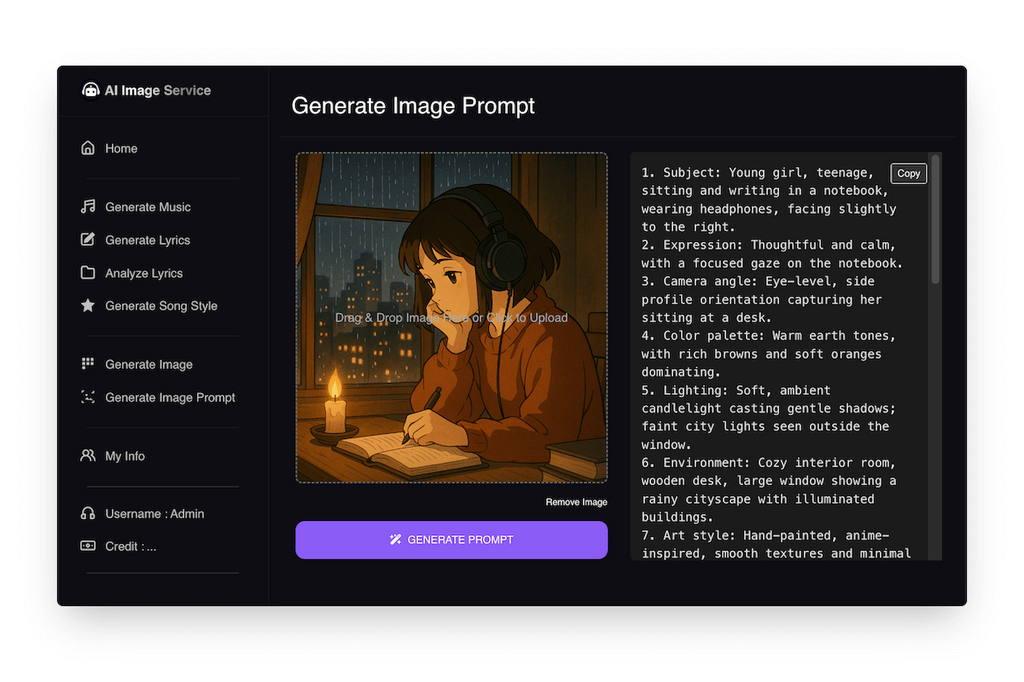Click the uploaded anime girl image dropzone

point(451,317)
